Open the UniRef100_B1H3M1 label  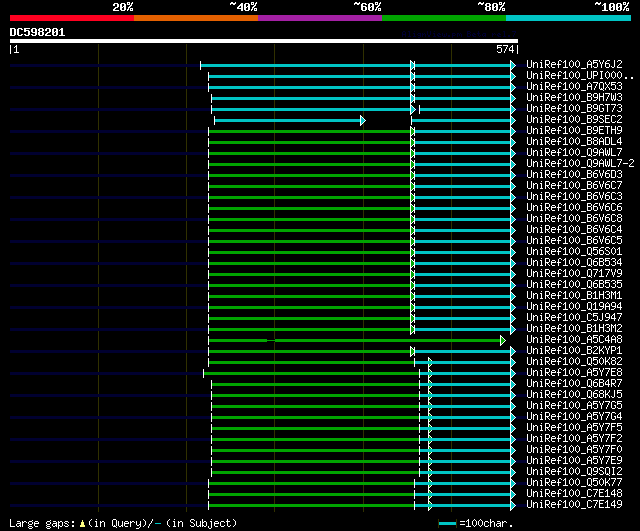[x=574, y=296]
